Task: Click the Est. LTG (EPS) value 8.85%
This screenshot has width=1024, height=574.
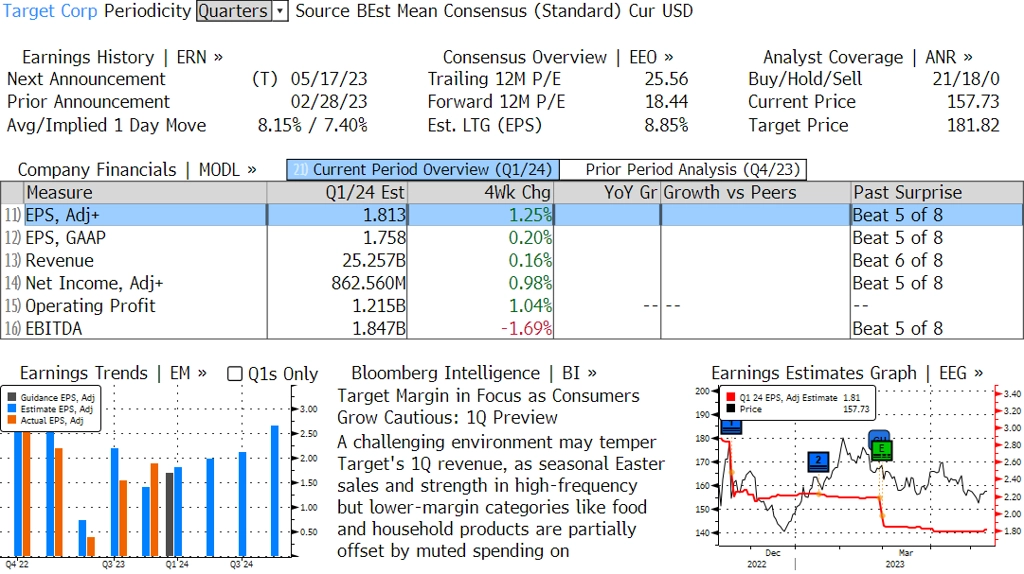Action: 666,125
